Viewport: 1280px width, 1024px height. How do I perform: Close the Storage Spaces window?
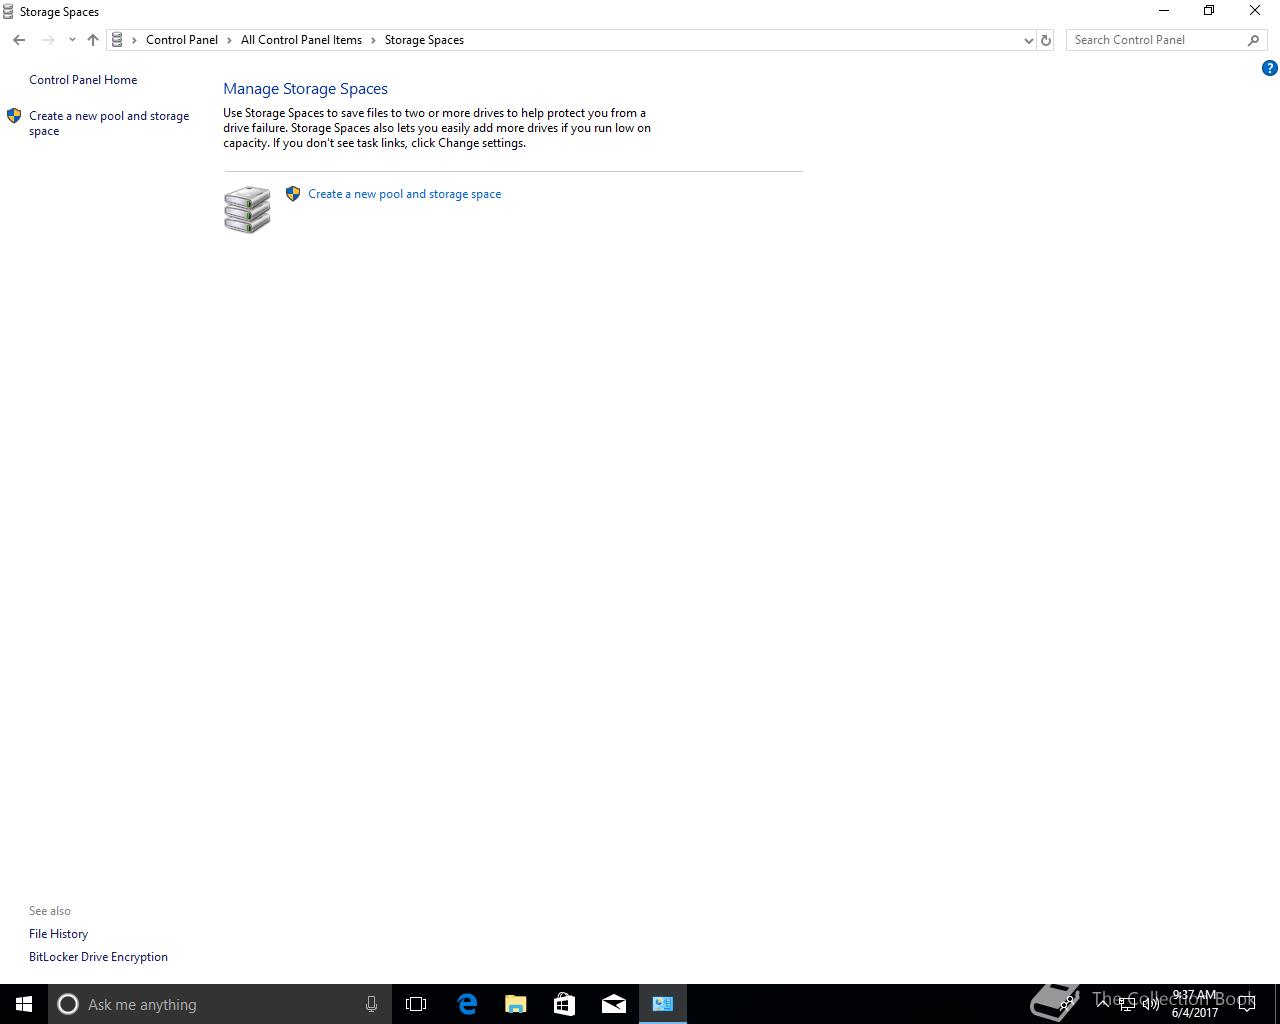[1255, 11]
